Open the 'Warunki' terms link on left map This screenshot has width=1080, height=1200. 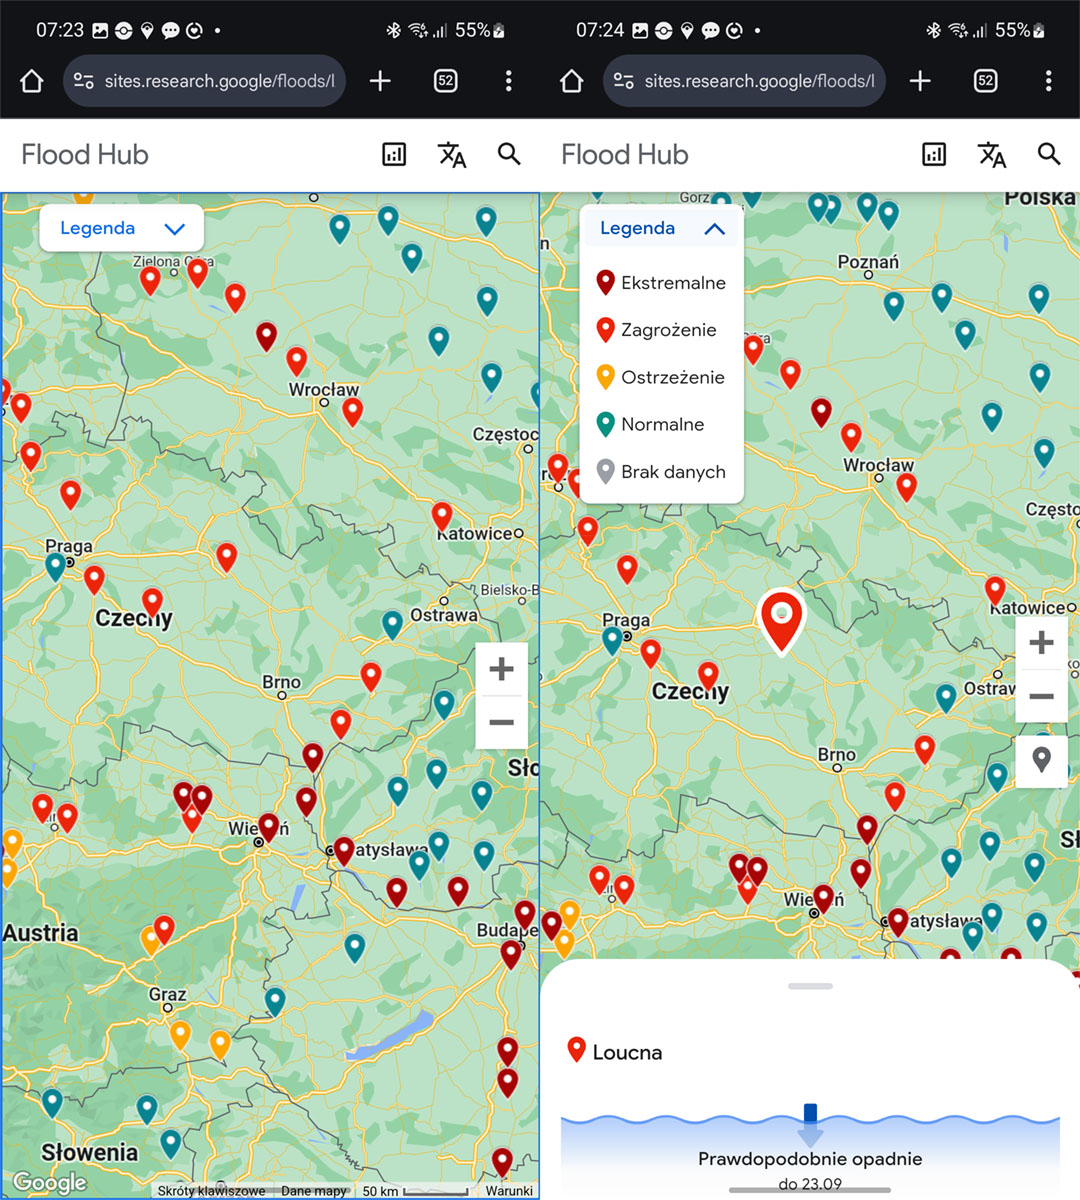(509, 1191)
